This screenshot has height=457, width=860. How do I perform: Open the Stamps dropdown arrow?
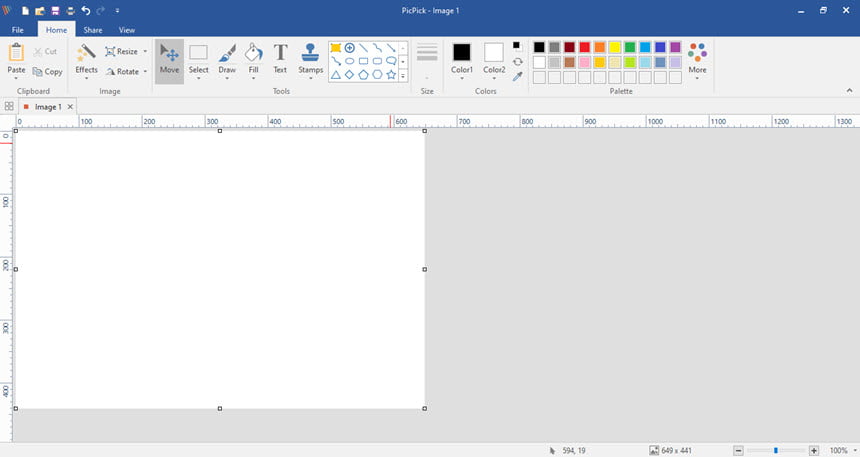[x=310, y=78]
